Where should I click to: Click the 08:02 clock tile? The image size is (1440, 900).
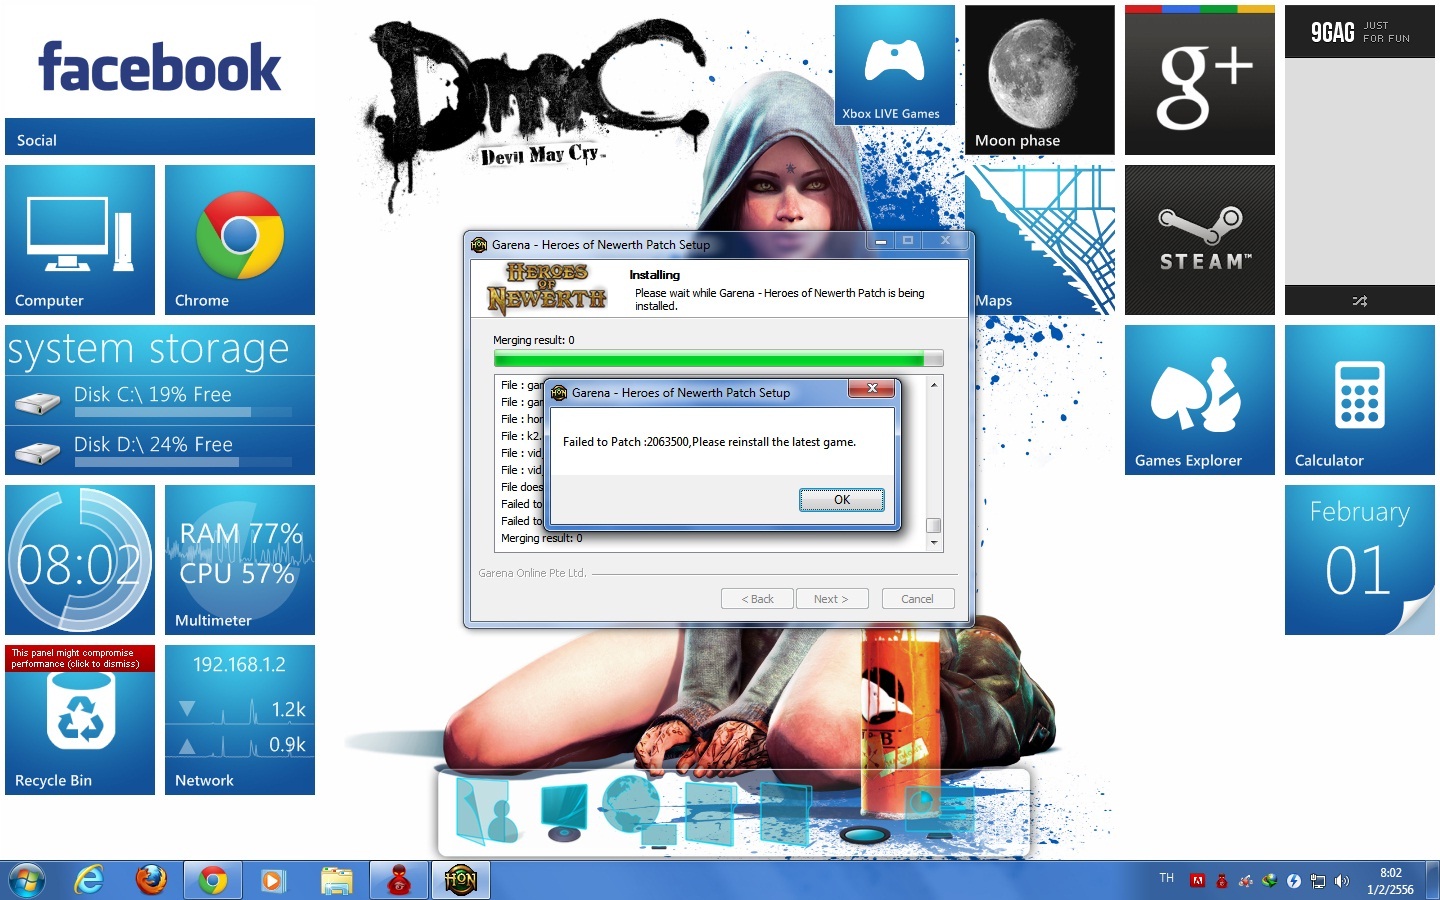(80, 560)
